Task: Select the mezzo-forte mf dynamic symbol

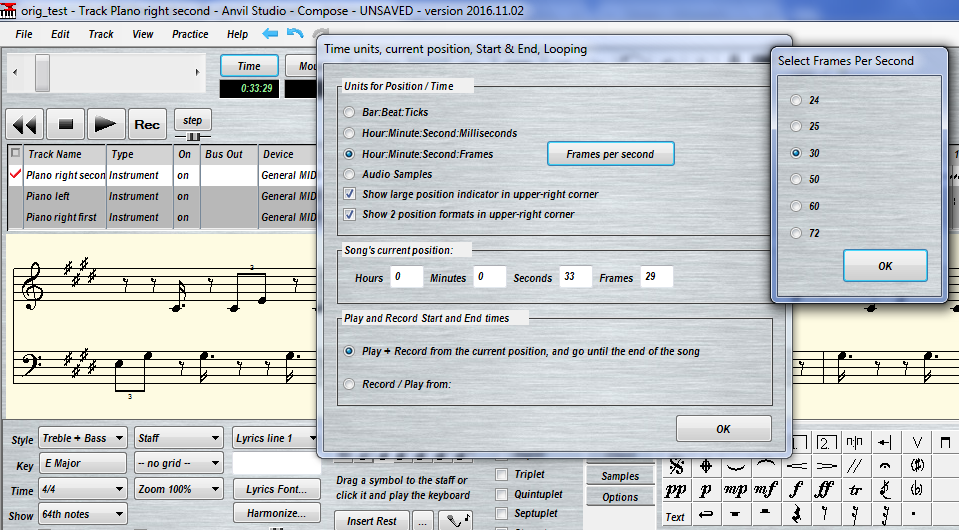Action: click(x=766, y=490)
